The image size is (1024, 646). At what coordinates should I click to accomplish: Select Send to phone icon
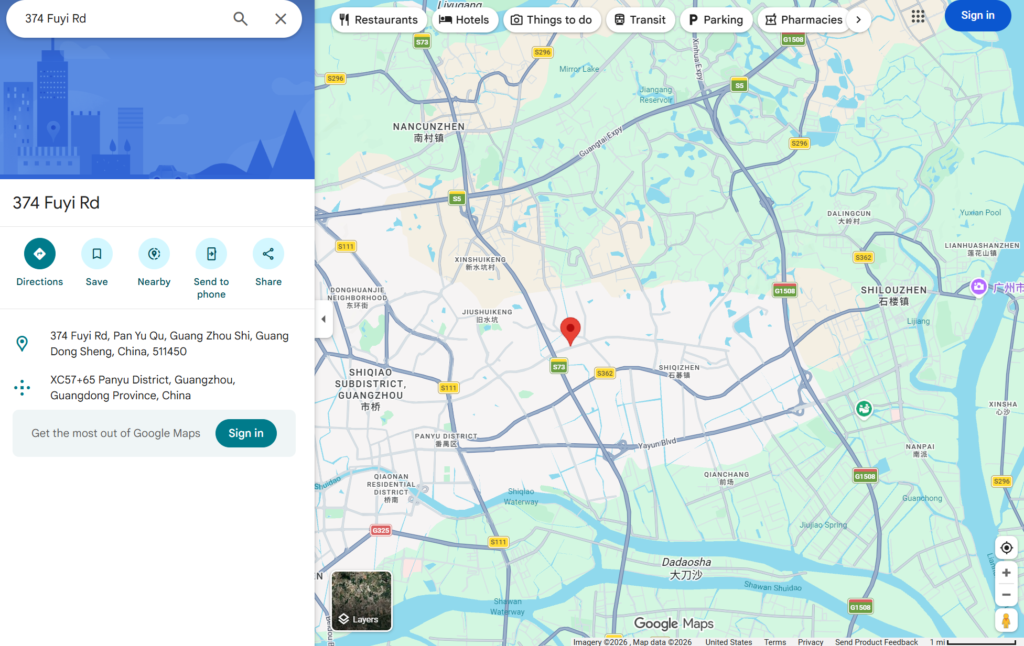212,254
